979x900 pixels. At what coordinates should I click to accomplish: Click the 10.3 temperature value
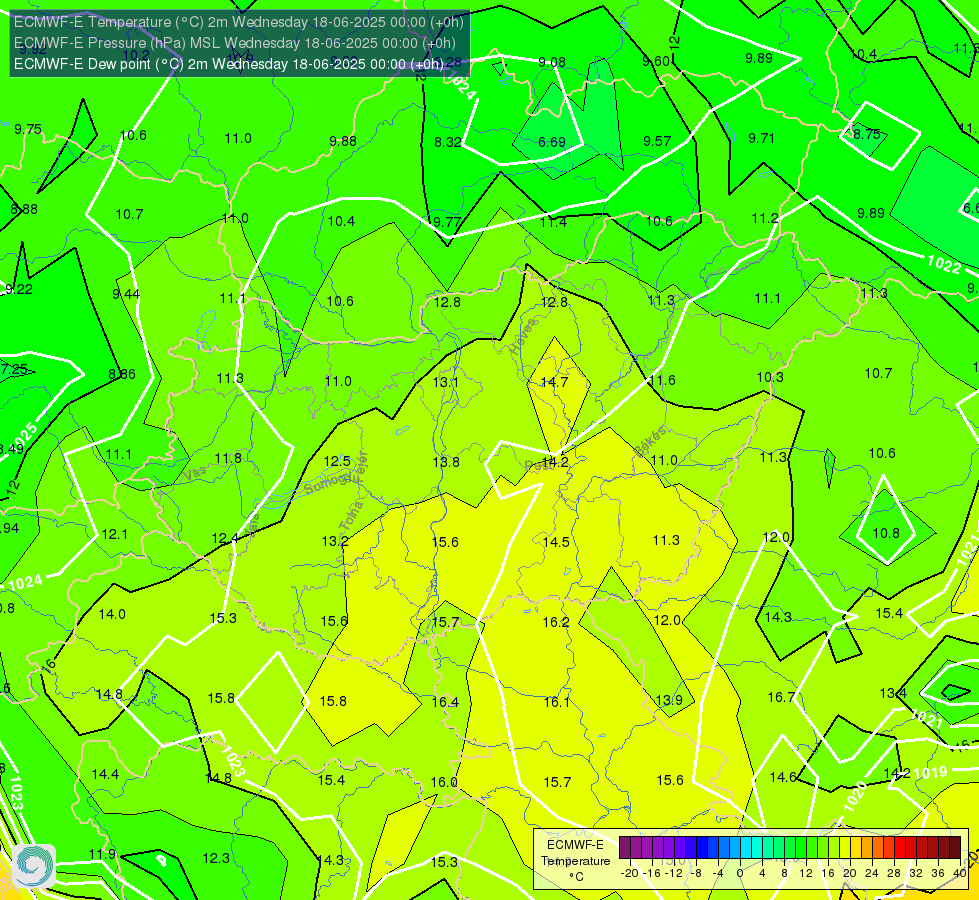coord(770,377)
